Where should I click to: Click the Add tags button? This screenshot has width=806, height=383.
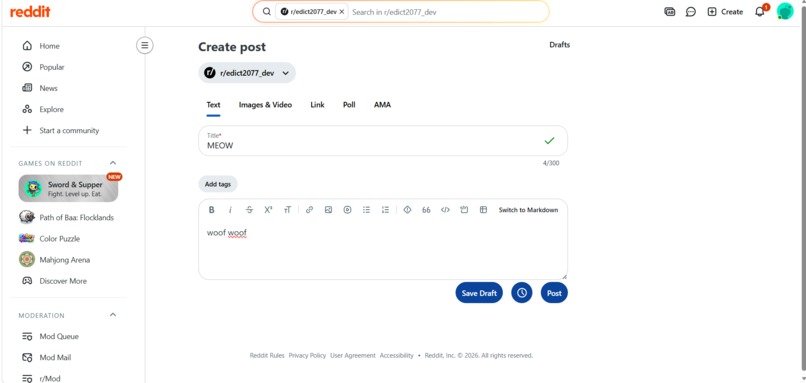point(218,184)
